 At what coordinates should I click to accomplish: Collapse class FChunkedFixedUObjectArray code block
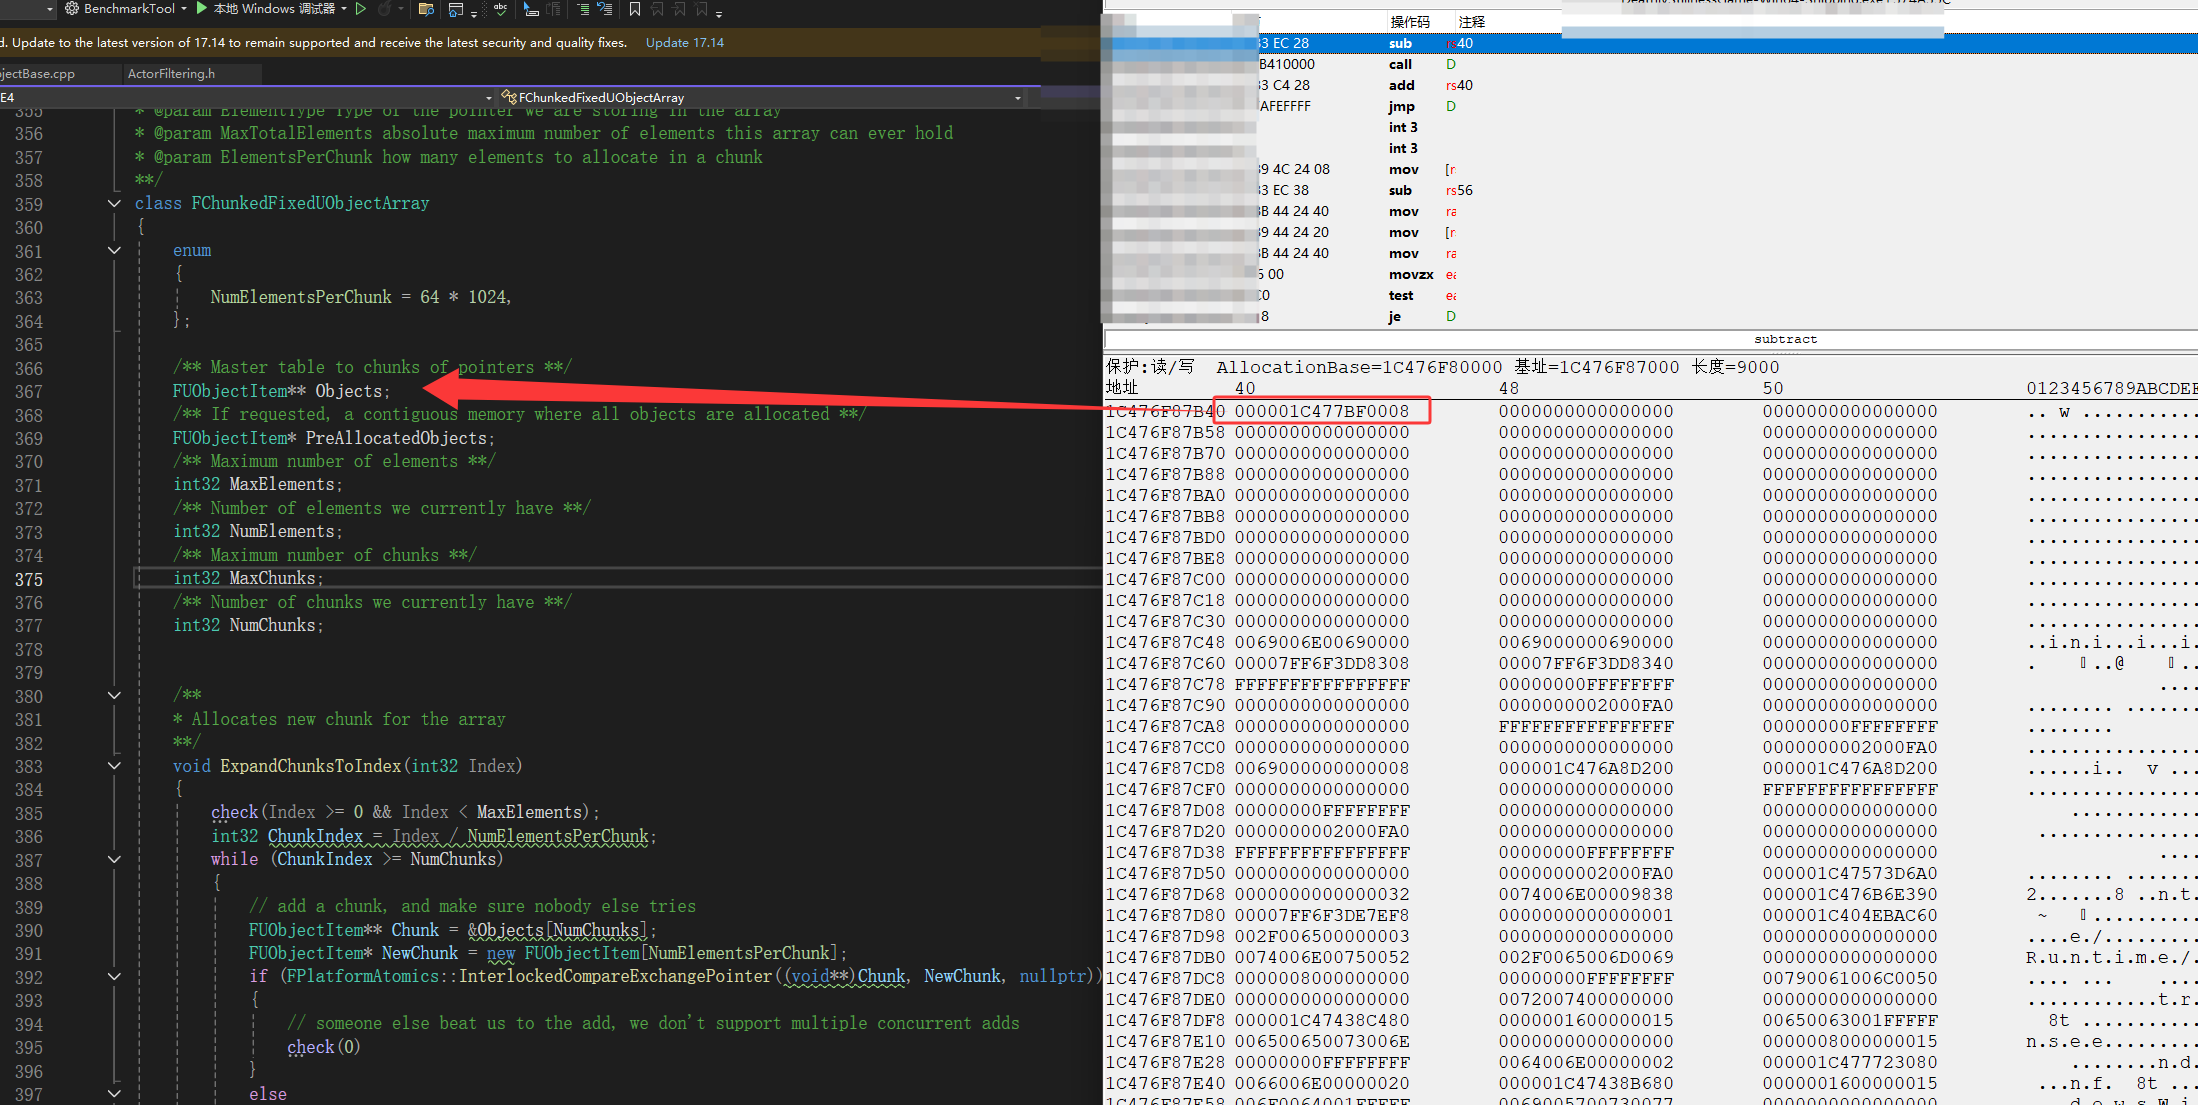(x=114, y=203)
